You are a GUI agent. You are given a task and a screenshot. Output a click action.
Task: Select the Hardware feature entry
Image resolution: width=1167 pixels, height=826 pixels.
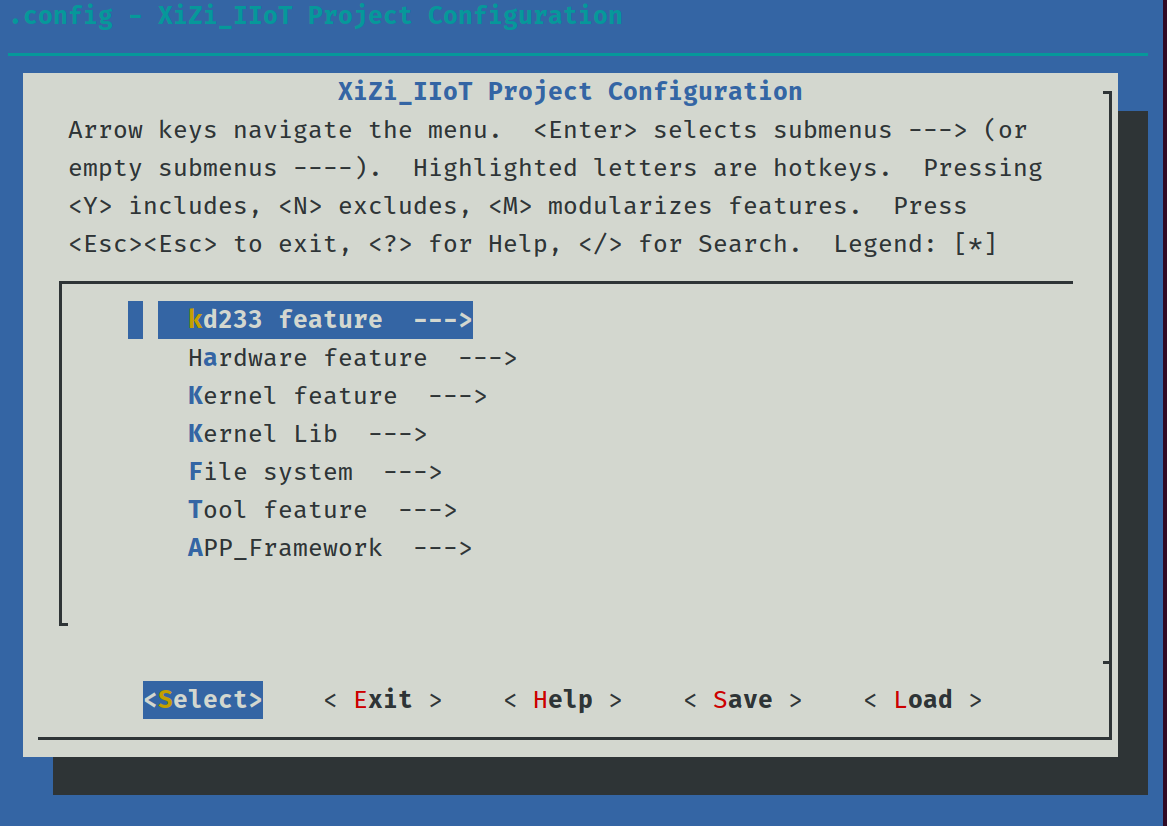click(307, 358)
